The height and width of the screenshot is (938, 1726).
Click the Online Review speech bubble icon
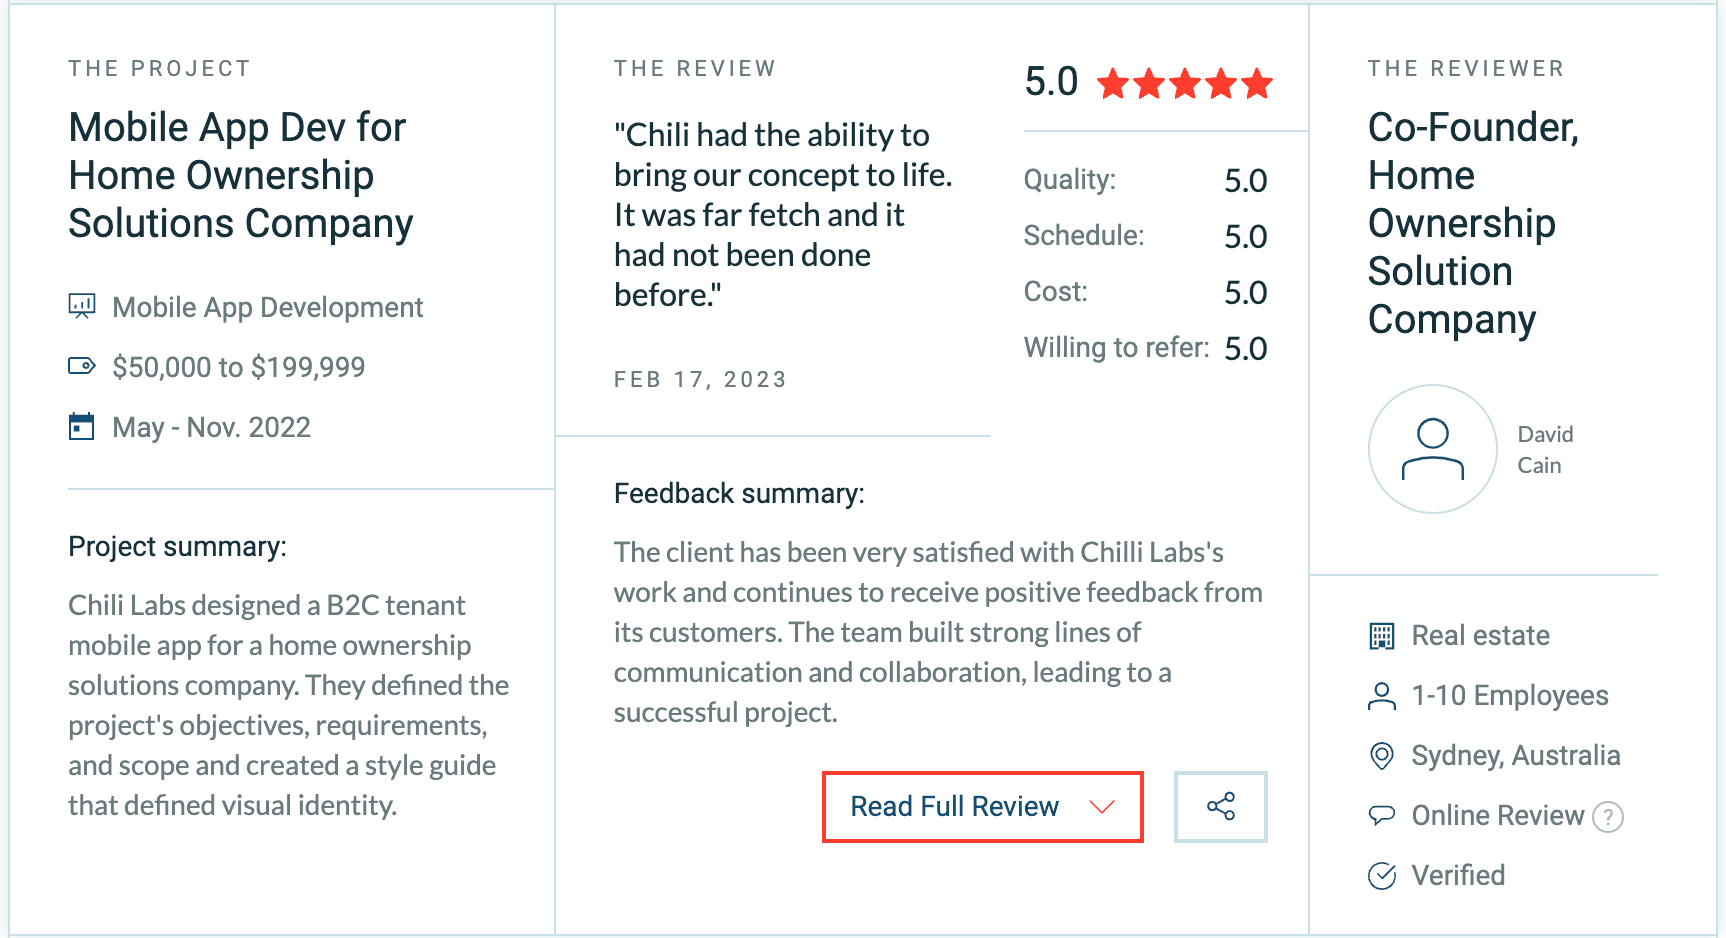tap(1381, 816)
